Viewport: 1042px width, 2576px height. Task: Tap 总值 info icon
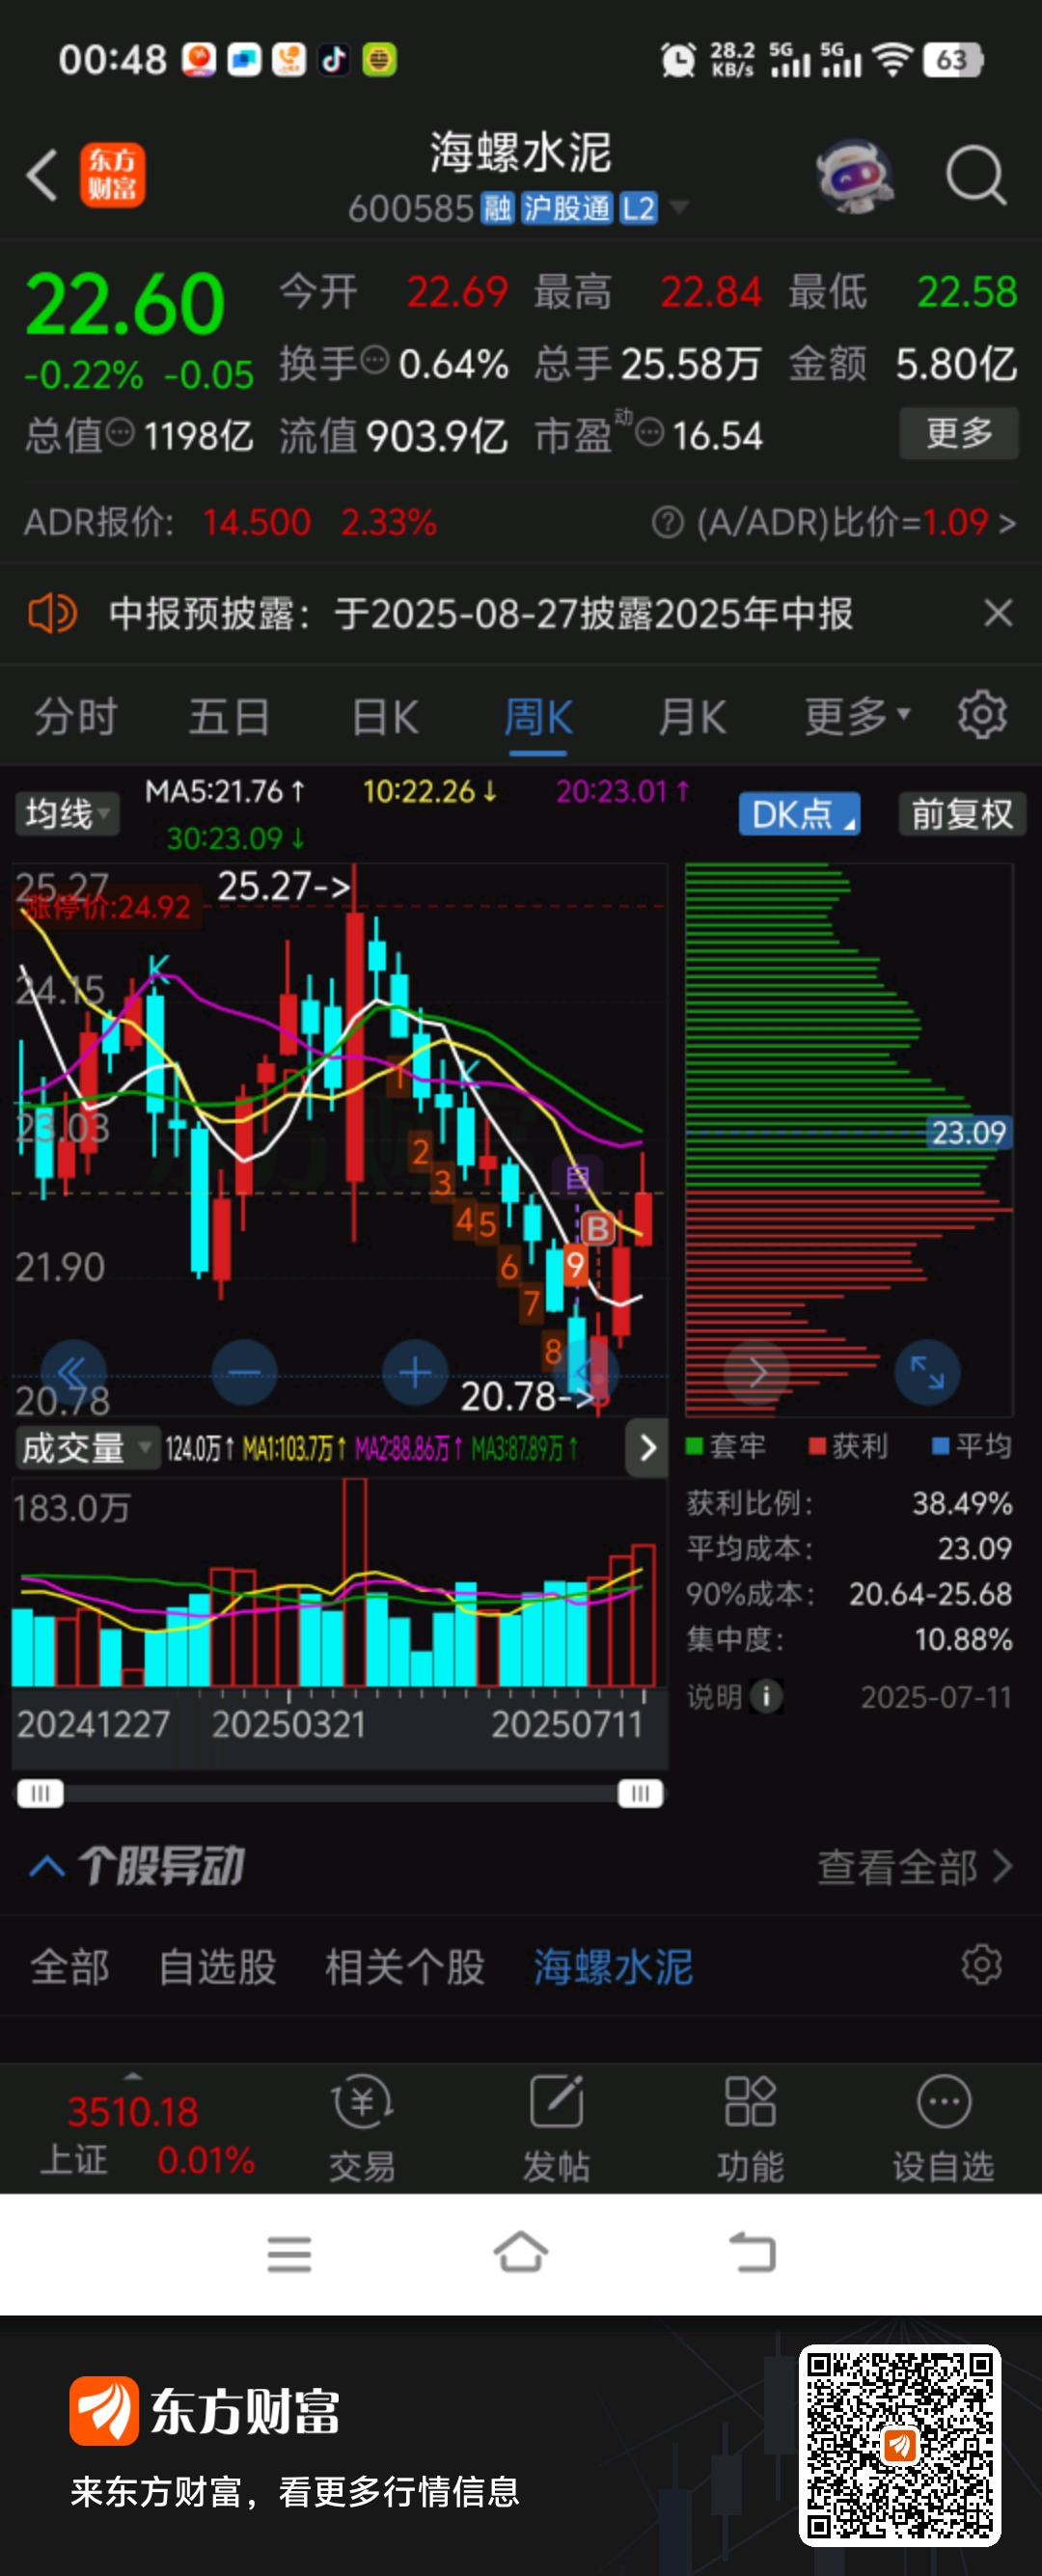[x=120, y=433]
